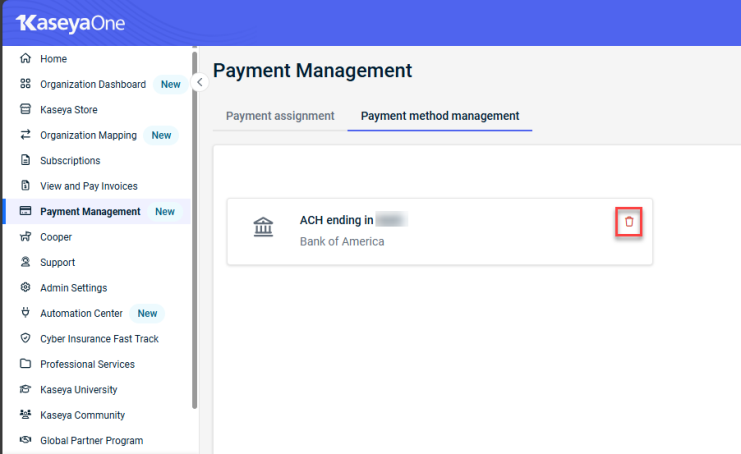Click the Kaseya Community people icon
The width and height of the screenshot is (741, 454).
26,415
